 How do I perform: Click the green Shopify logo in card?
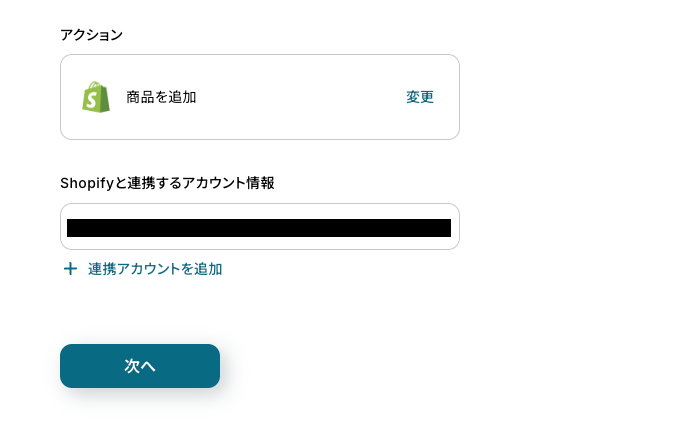click(x=96, y=97)
